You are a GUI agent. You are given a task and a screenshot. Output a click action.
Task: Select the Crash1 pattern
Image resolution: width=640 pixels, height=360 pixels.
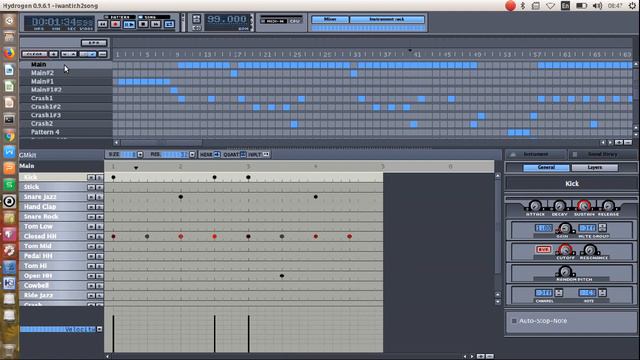pyautogui.click(x=66, y=98)
